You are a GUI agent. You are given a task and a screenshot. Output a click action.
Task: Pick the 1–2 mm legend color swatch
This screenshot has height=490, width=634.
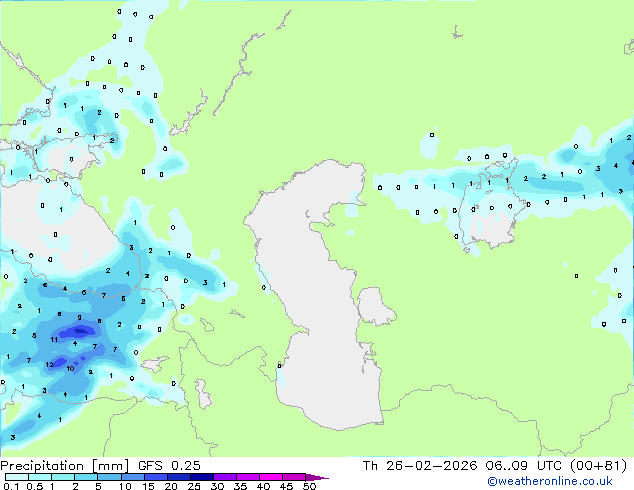tap(63, 477)
